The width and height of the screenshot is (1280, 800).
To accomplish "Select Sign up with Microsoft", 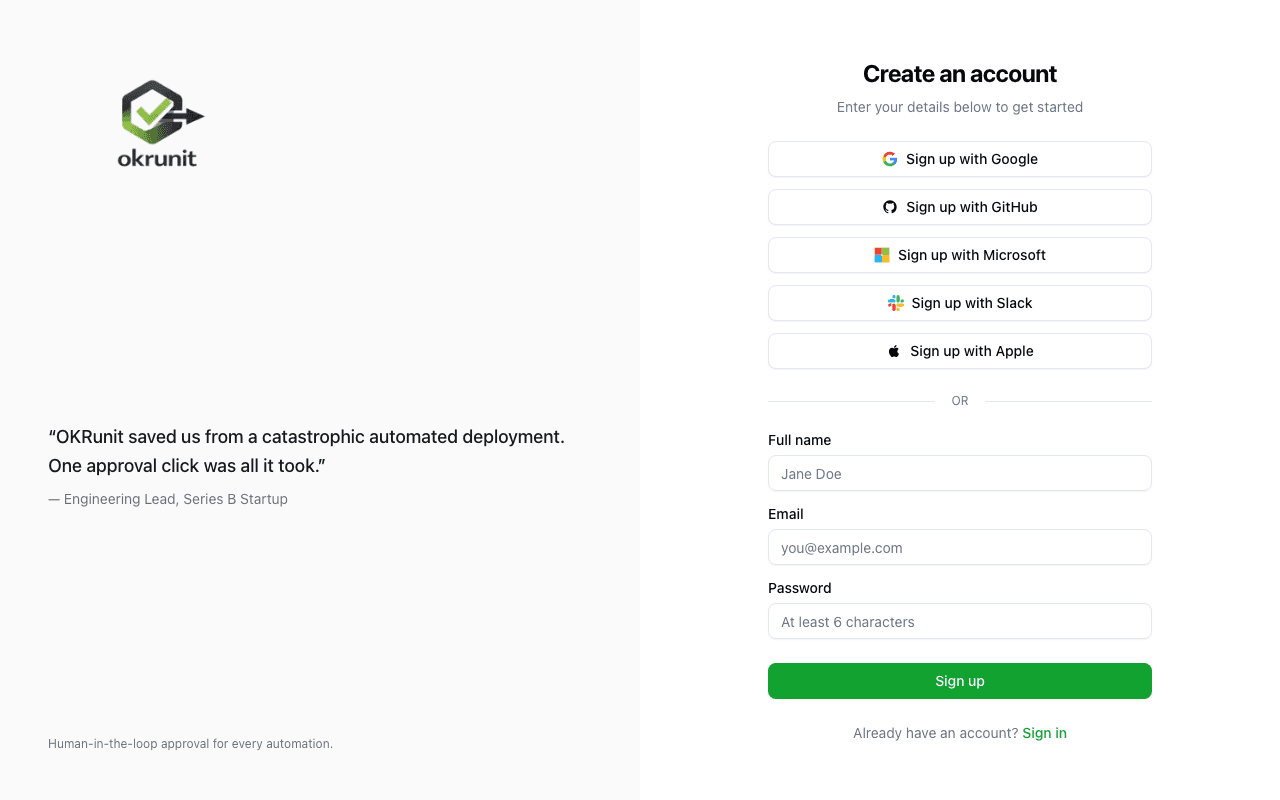I will point(960,255).
